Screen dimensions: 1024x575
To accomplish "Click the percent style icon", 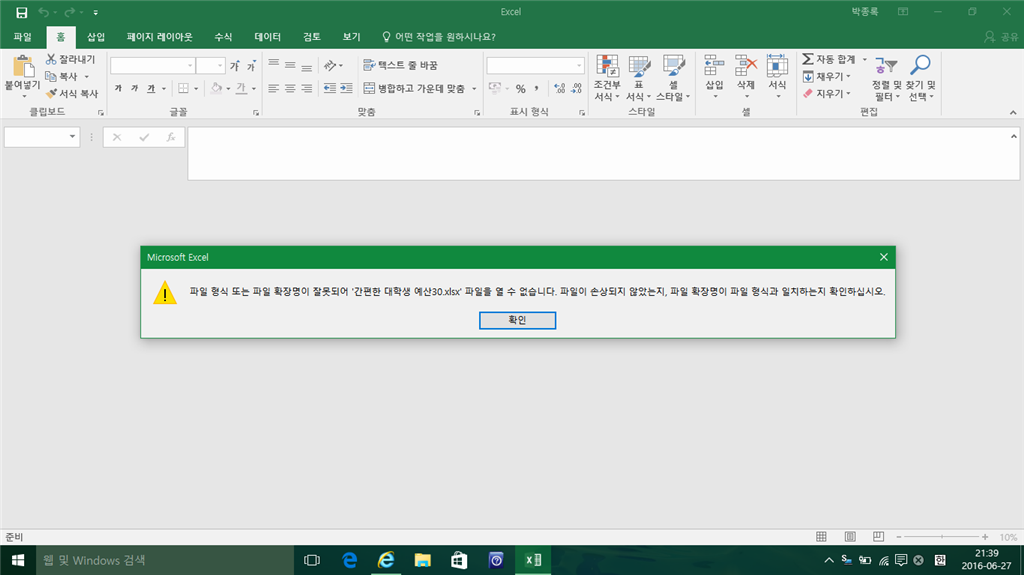I will pyautogui.click(x=520, y=88).
